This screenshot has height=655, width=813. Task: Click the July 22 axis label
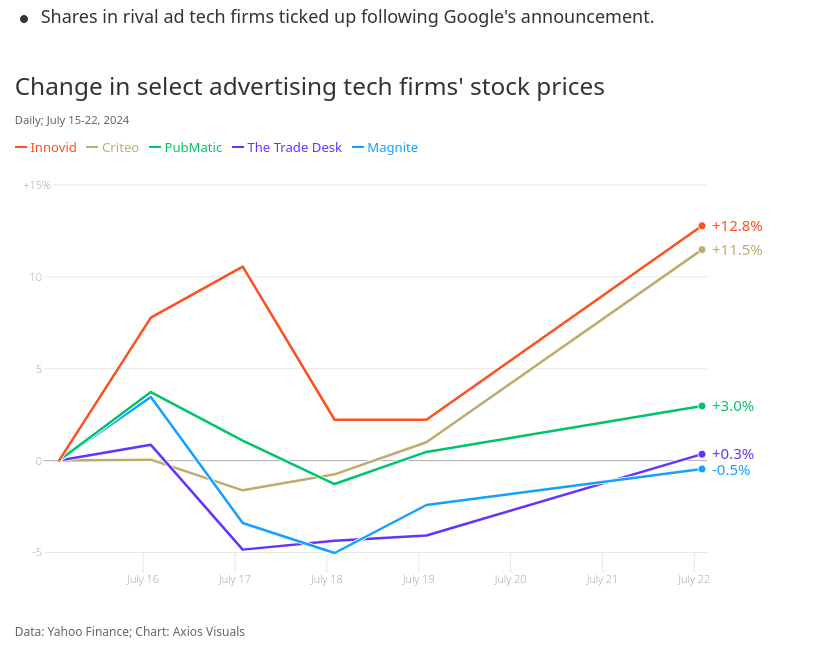(694, 579)
